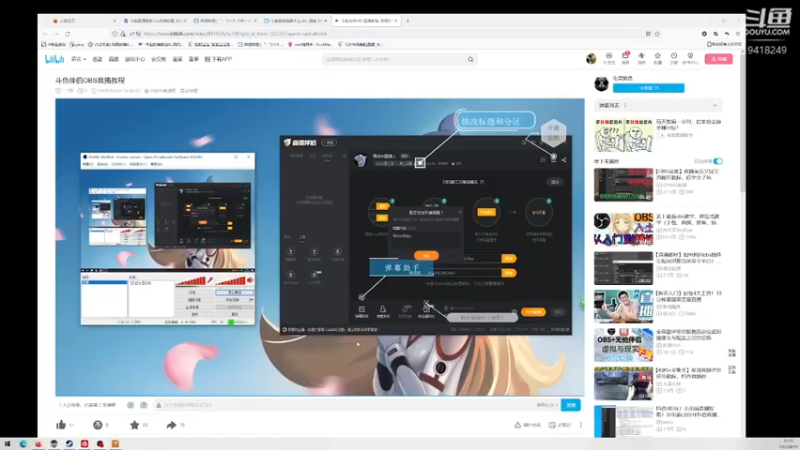This screenshot has height=450, width=800.
Task: Bookmark page with address bar star icon
Action: point(657,34)
